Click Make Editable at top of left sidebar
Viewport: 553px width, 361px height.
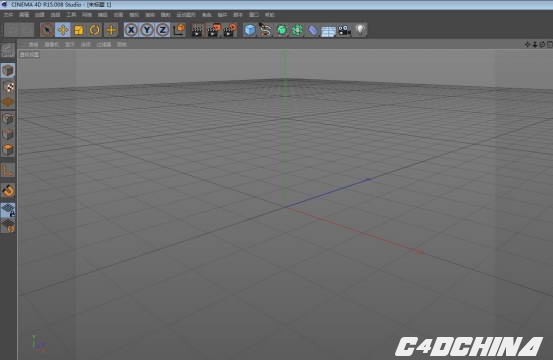(x=8, y=51)
